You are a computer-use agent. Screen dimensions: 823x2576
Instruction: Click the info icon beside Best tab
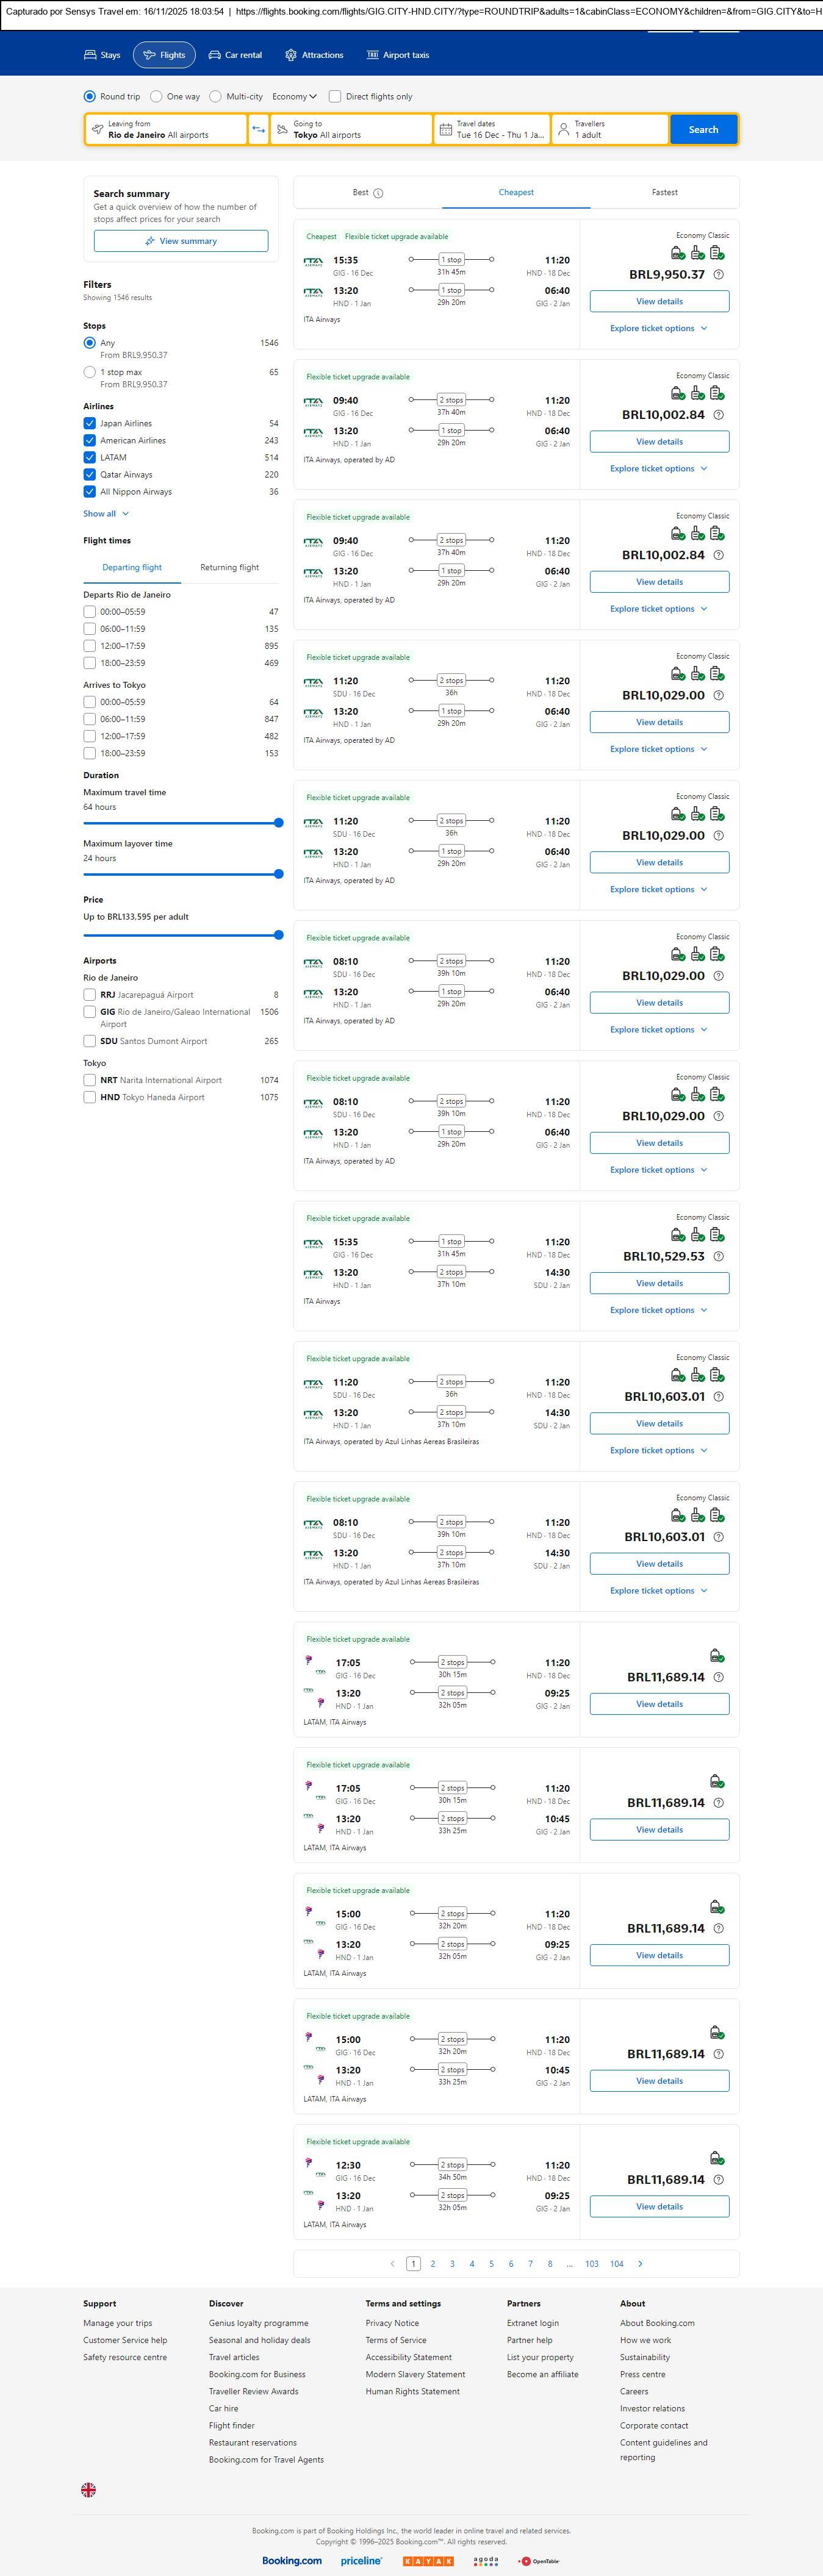coord(378,193)
